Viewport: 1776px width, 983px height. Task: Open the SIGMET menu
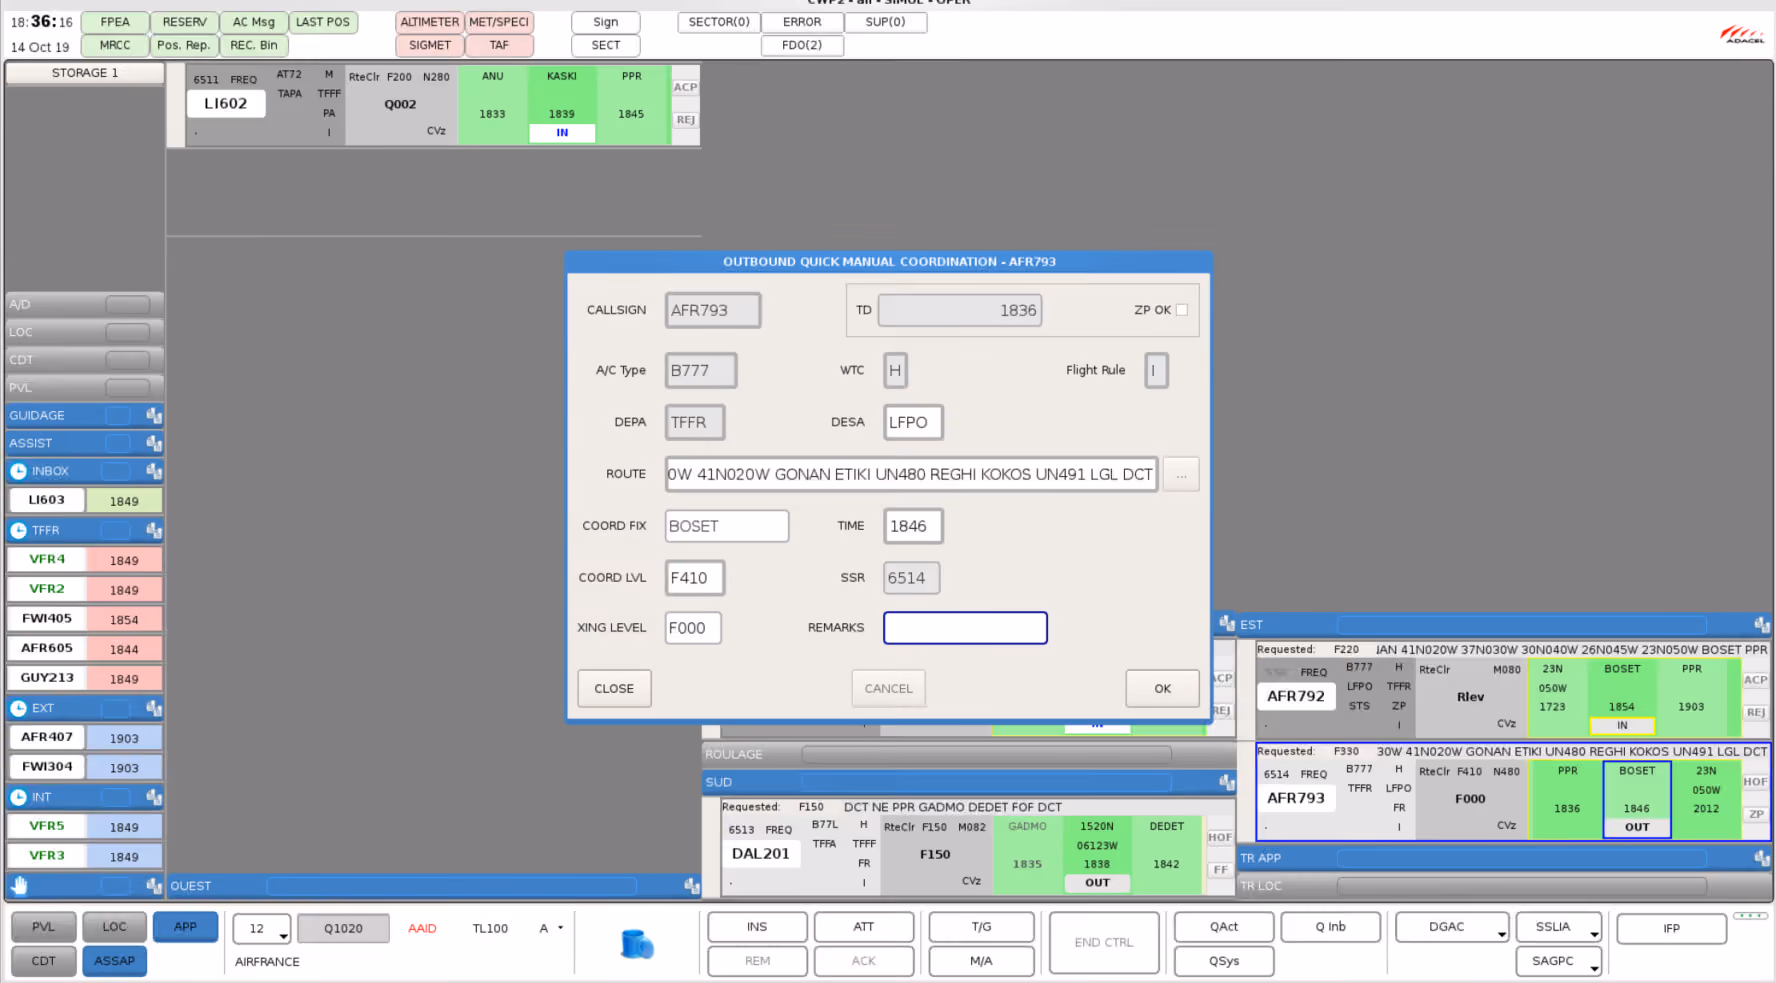(430, 45)
